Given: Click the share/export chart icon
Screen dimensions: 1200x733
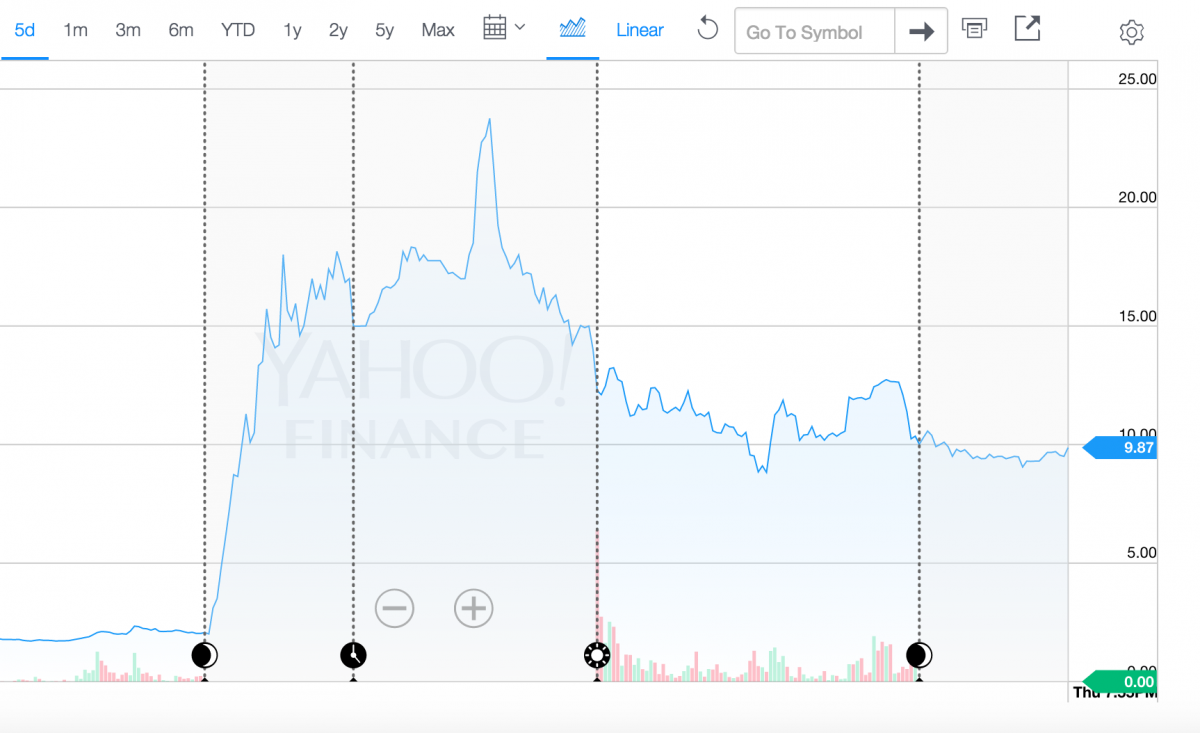Looking at the screenshot, I should click(x=1027, y=28).
